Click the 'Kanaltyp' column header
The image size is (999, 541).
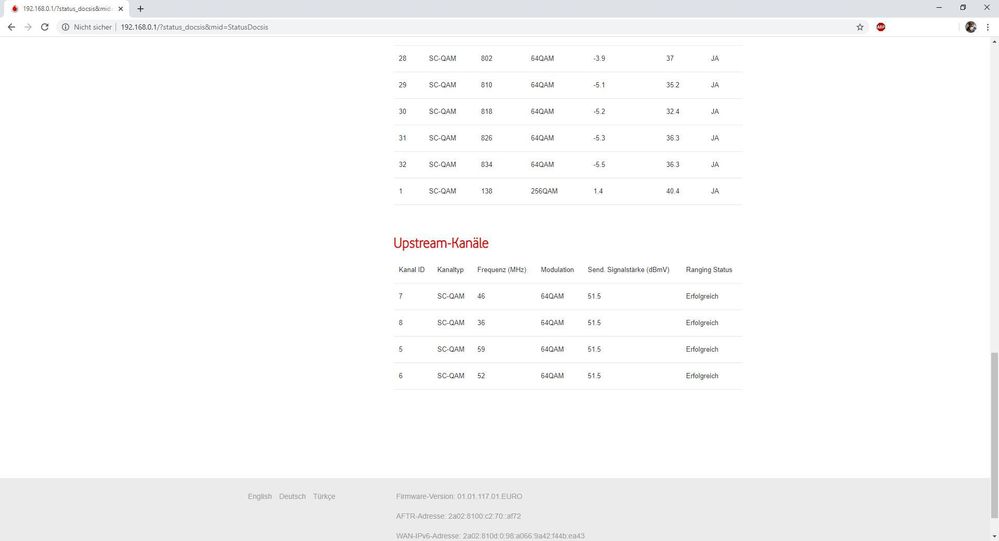[450, 270]
